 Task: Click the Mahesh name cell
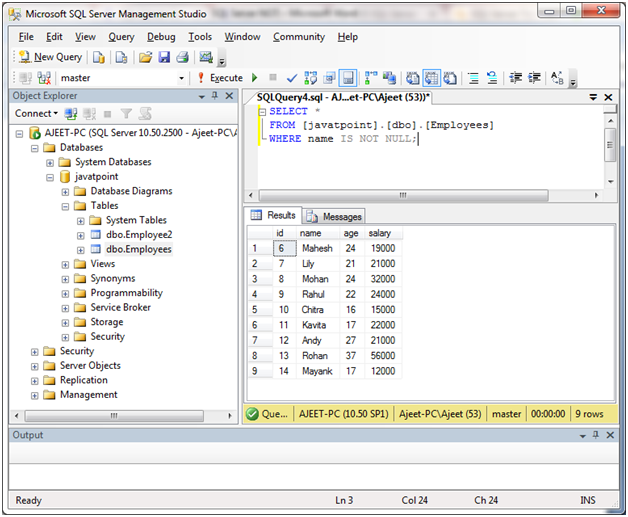pos(318,248)
